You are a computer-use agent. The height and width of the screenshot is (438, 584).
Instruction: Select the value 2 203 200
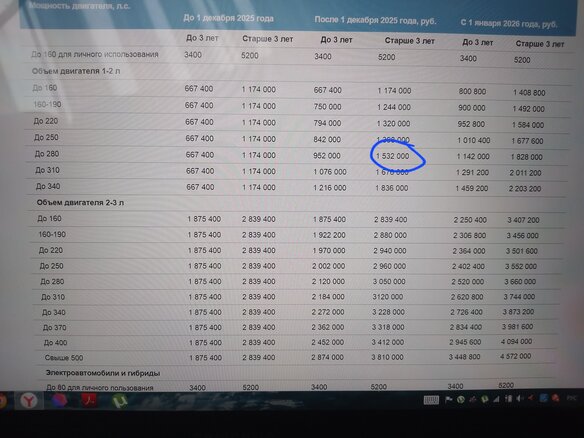(525, 188)
